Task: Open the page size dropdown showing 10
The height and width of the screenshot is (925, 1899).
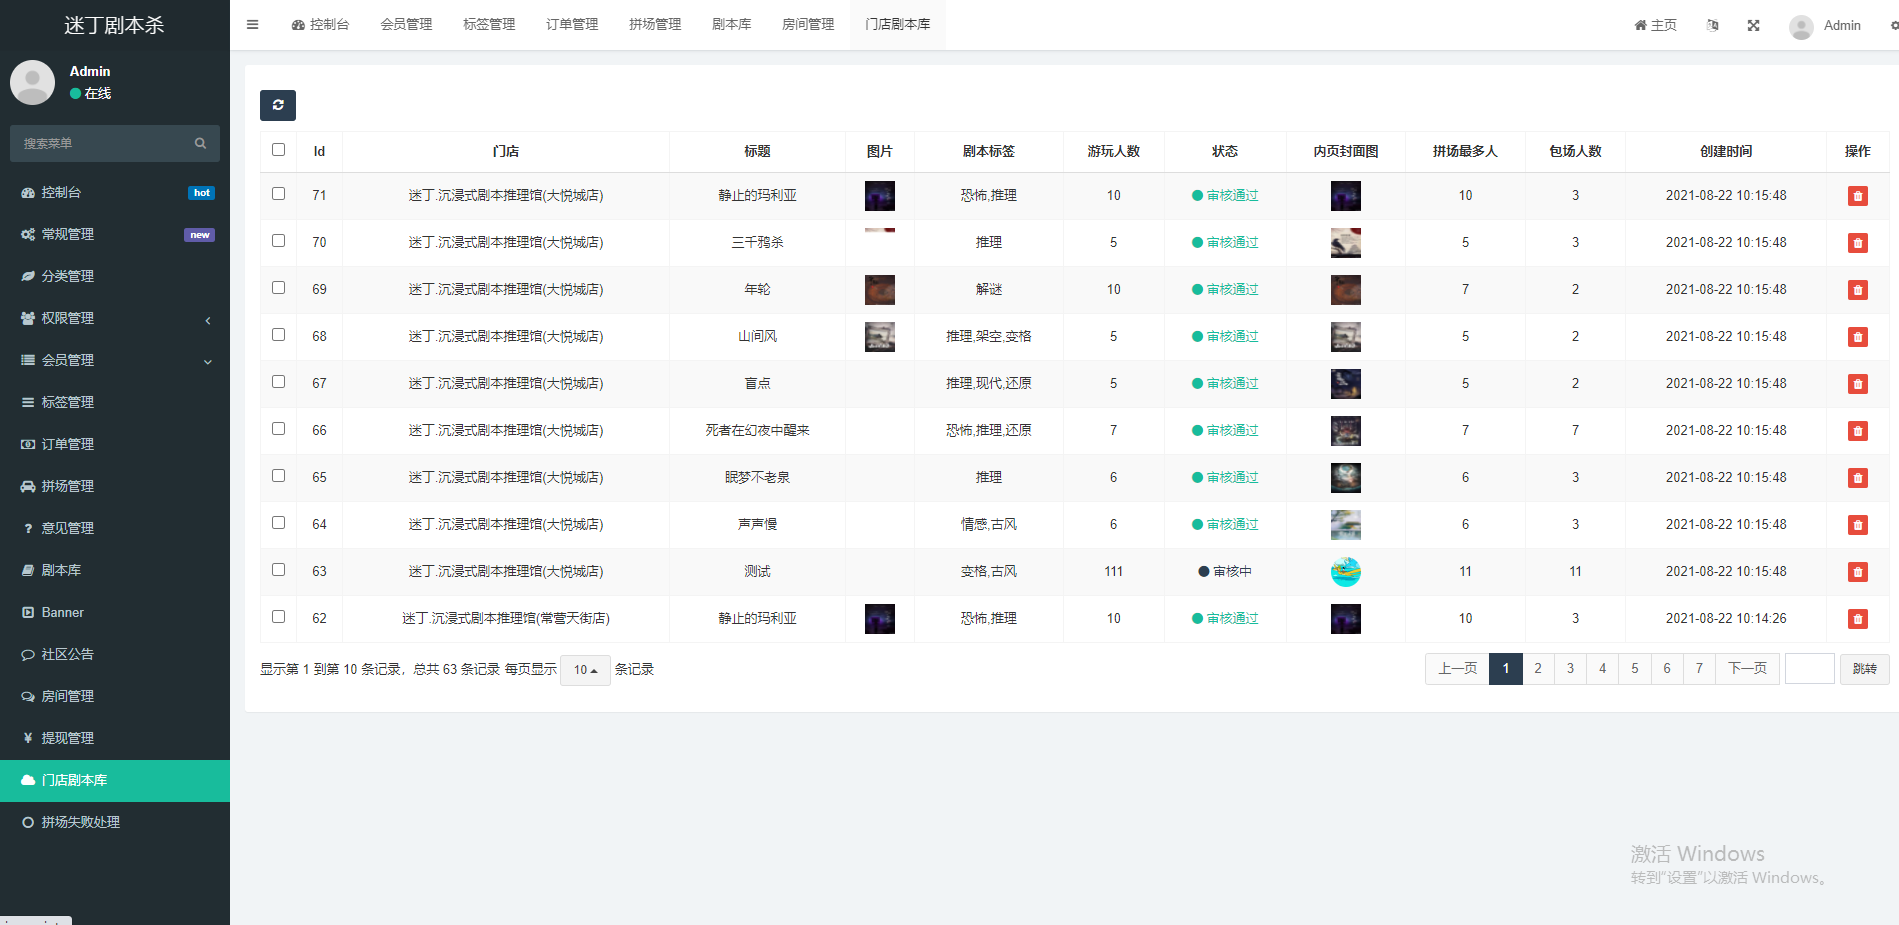Action: (x=585, y=670)
